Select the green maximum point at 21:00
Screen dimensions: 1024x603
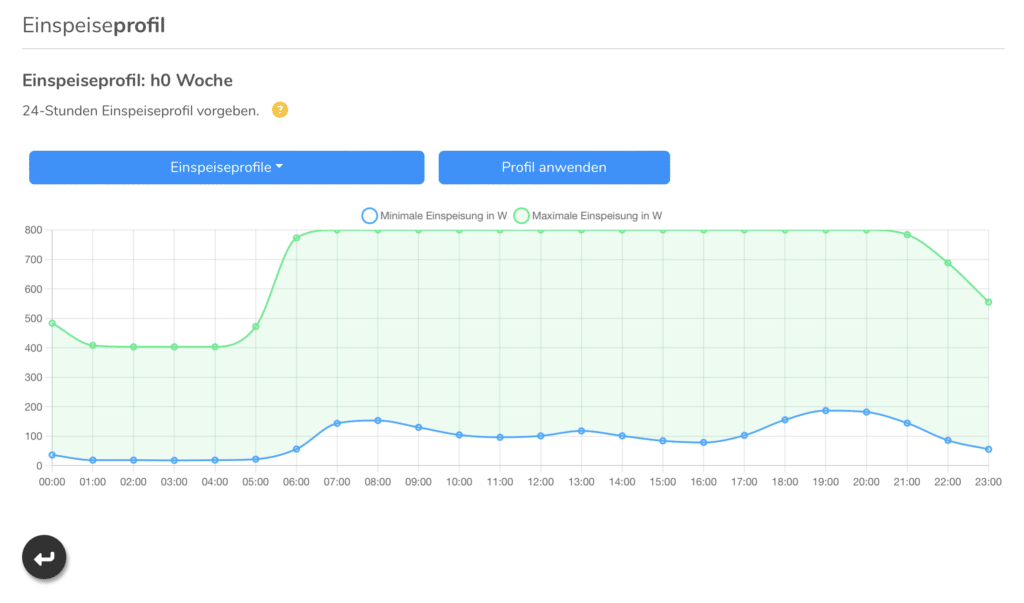click(907, 235)
